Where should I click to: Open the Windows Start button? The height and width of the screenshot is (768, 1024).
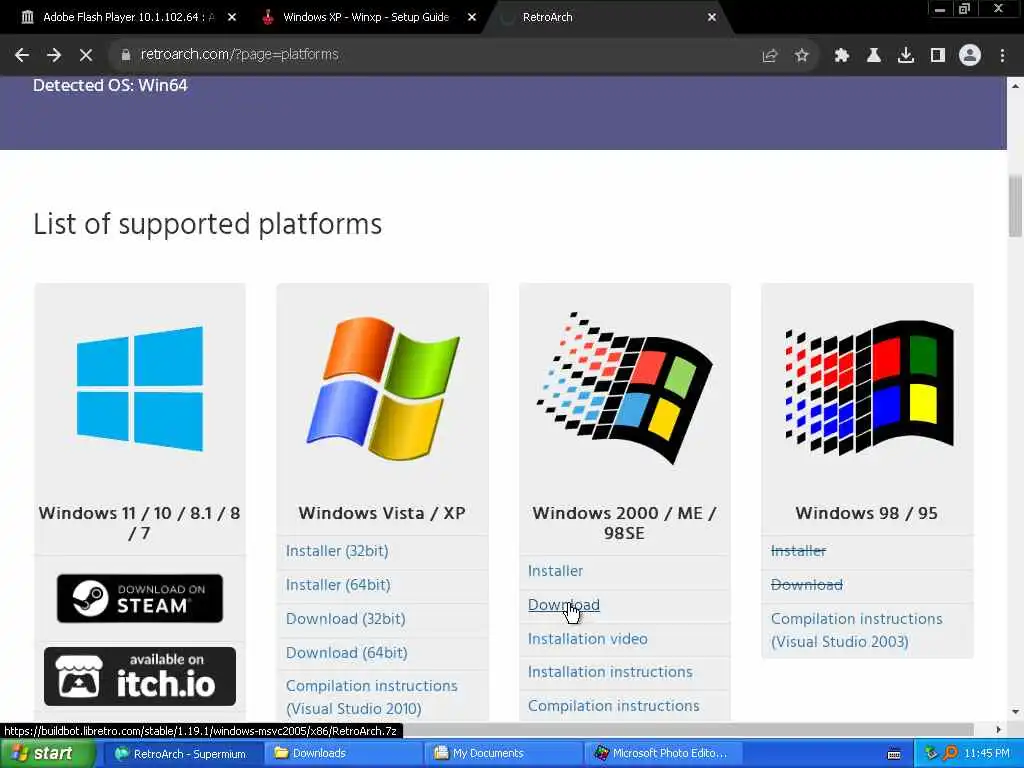point(46,754)
